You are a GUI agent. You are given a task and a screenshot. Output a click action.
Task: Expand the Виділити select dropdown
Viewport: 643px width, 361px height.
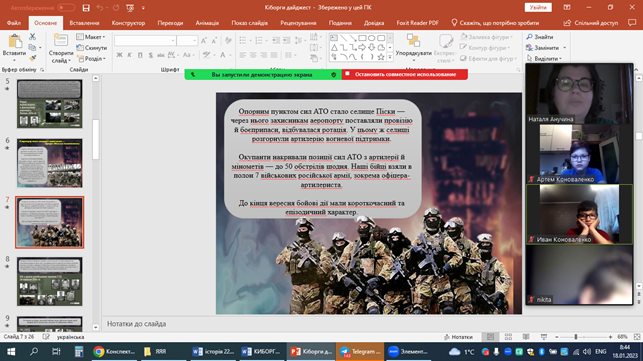coord(544,59)
